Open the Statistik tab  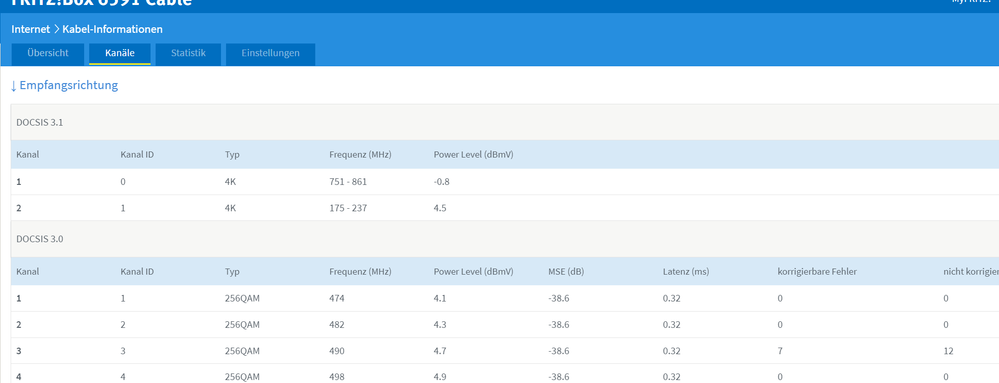pyautogui.click(x=188, y=54)
